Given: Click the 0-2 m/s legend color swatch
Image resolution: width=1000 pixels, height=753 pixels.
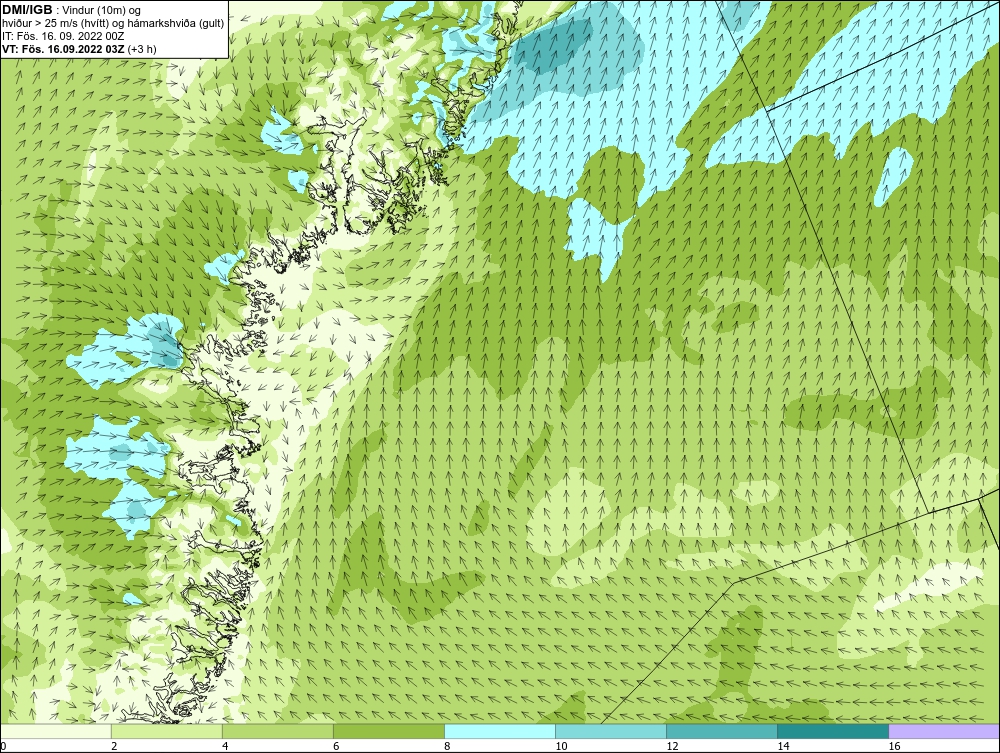Looking at the screenshot, I should point(55,731).
